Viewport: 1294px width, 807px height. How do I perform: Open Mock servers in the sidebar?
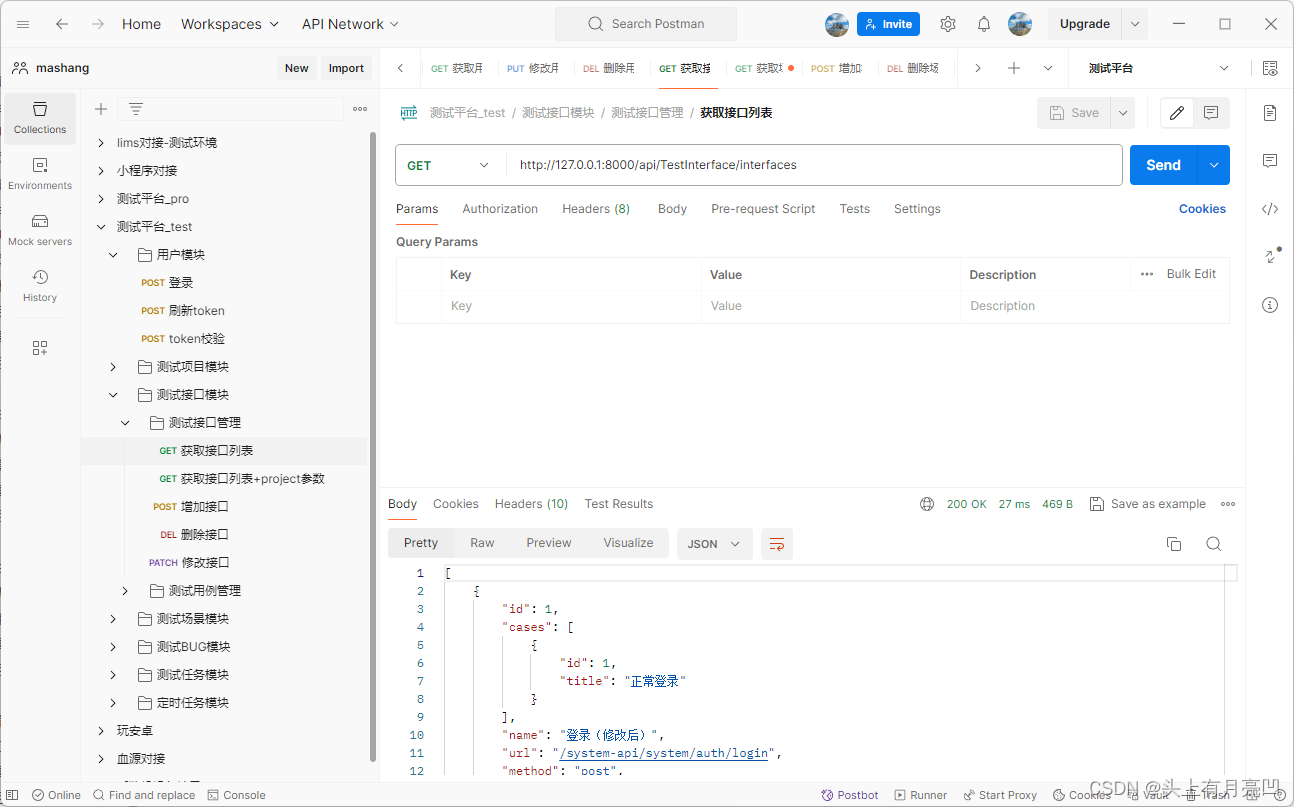(x=40, y=230)
